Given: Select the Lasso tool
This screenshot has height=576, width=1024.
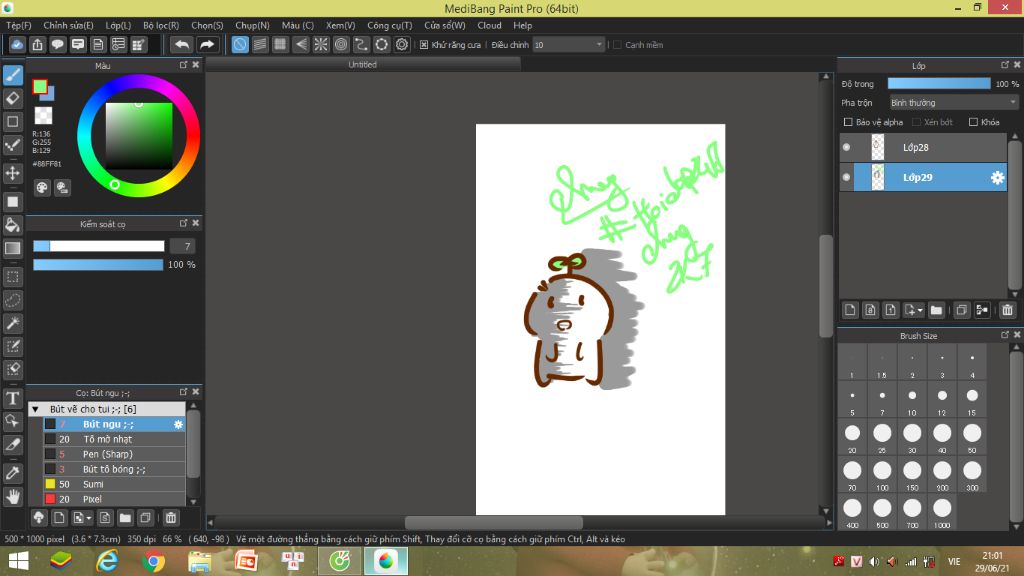Looking at the screenshot, I should [x=12, y=300].
